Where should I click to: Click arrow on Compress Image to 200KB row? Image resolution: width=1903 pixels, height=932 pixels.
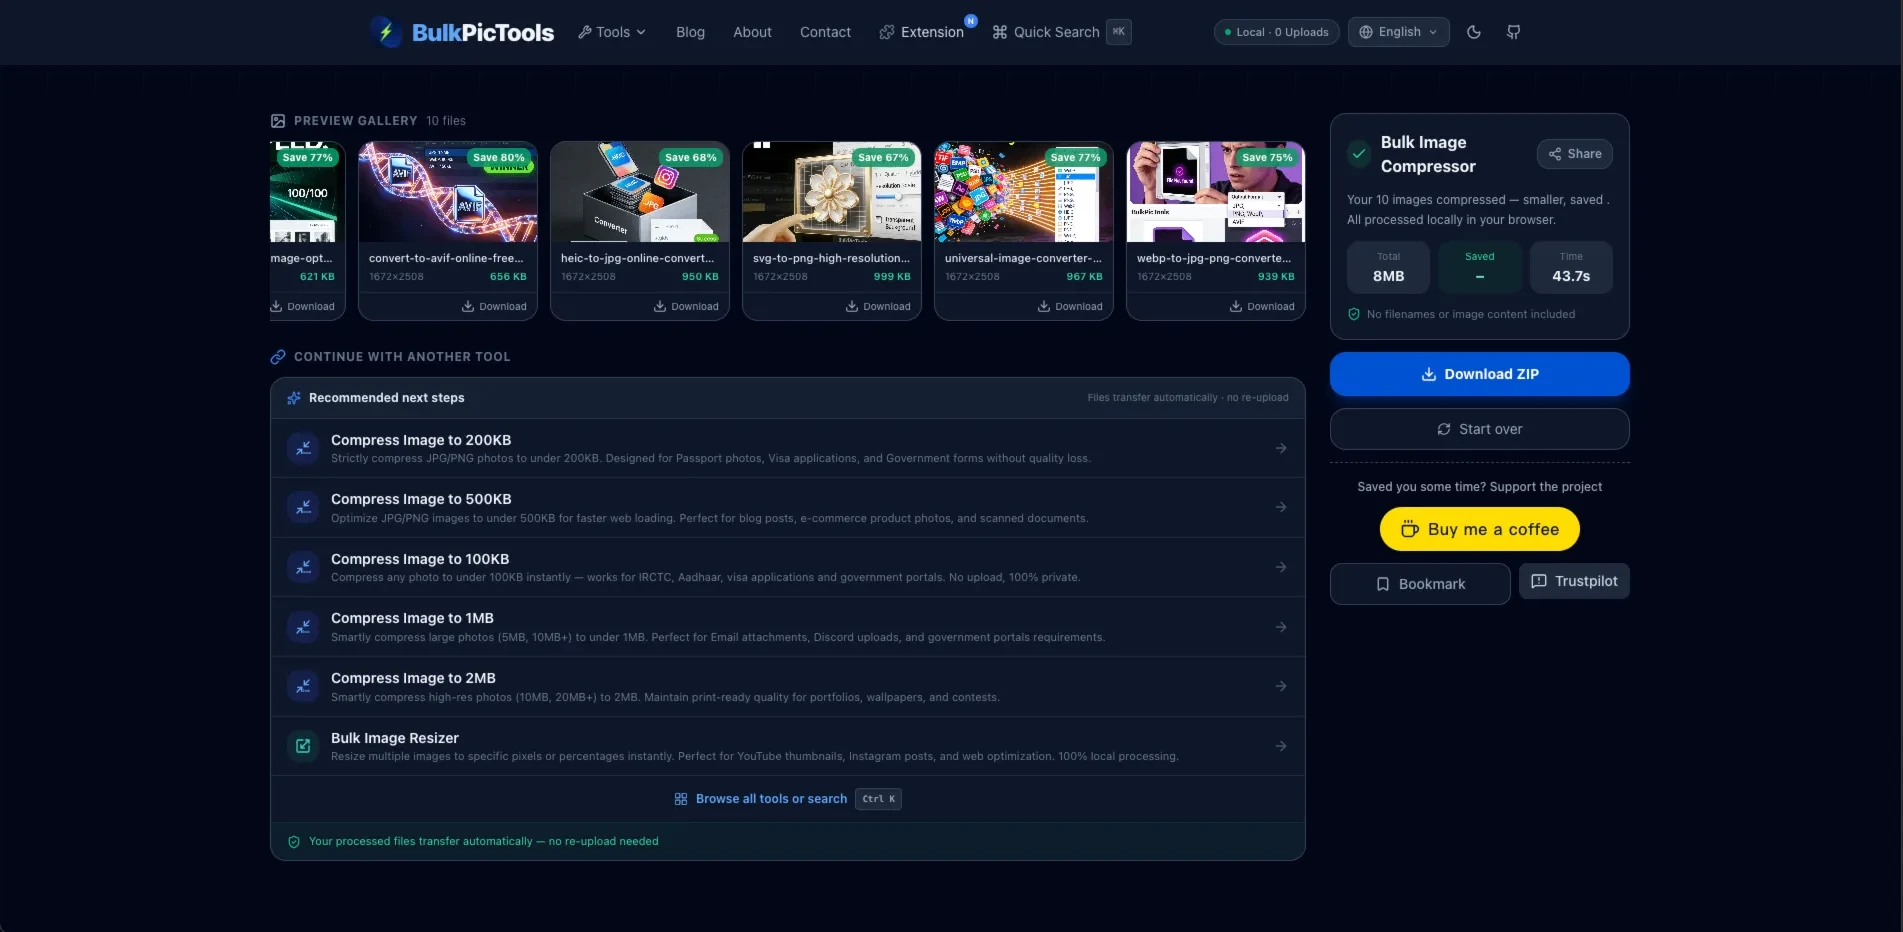[x=1281, y=448]
